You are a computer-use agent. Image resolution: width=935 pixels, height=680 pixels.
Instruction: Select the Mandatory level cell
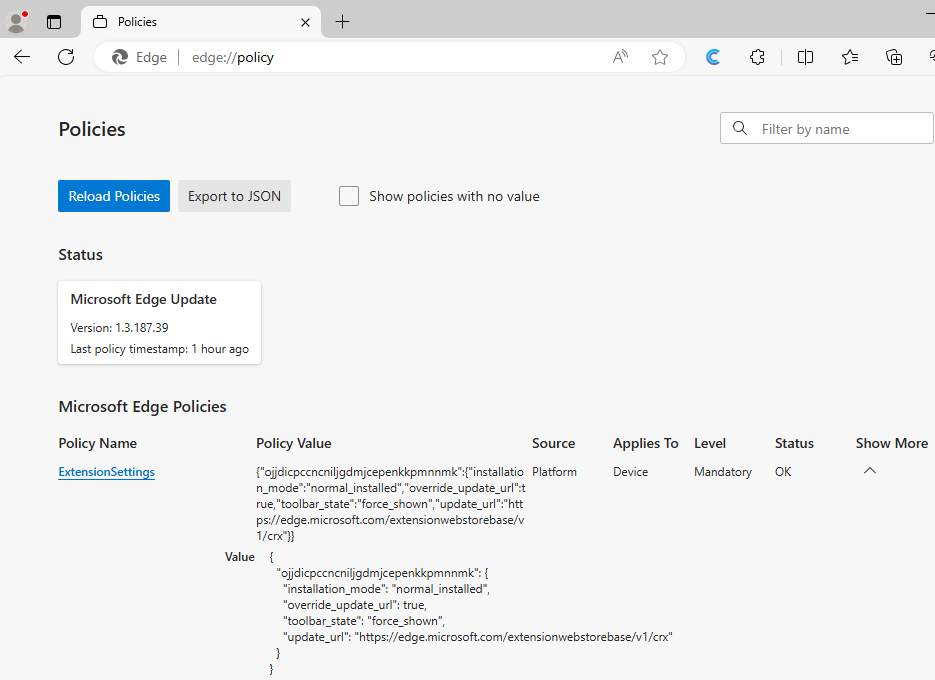click(723, 472)
